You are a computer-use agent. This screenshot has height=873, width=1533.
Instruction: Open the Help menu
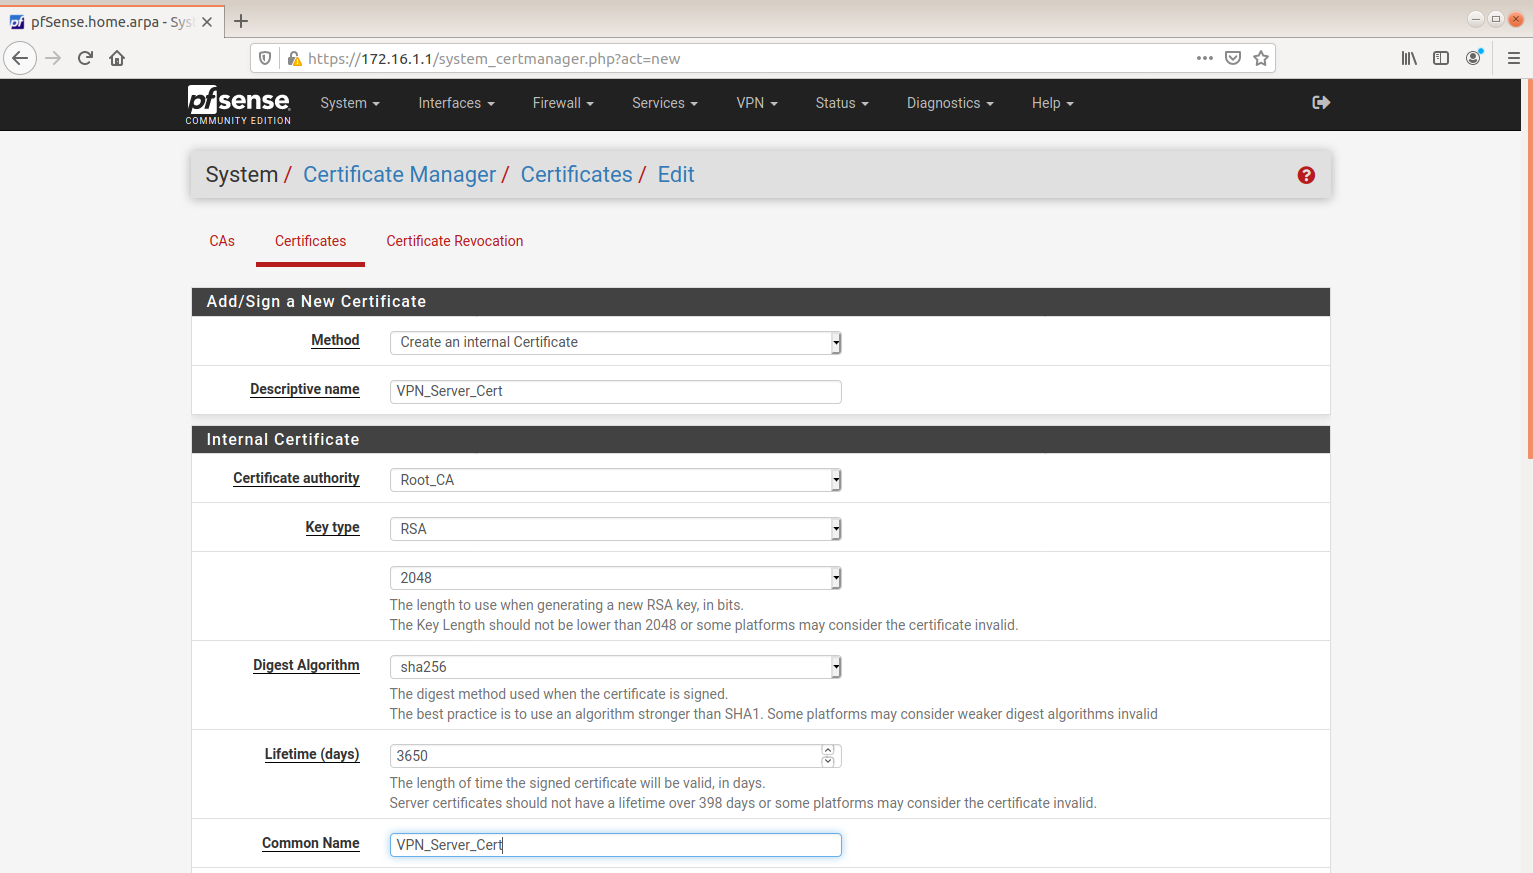click(x=1053, y=103)
